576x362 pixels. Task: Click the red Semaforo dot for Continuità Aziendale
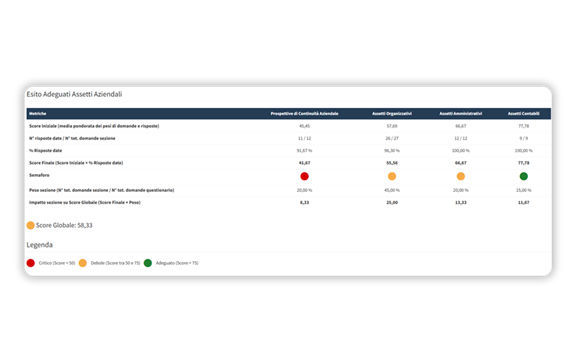(305, 176)
